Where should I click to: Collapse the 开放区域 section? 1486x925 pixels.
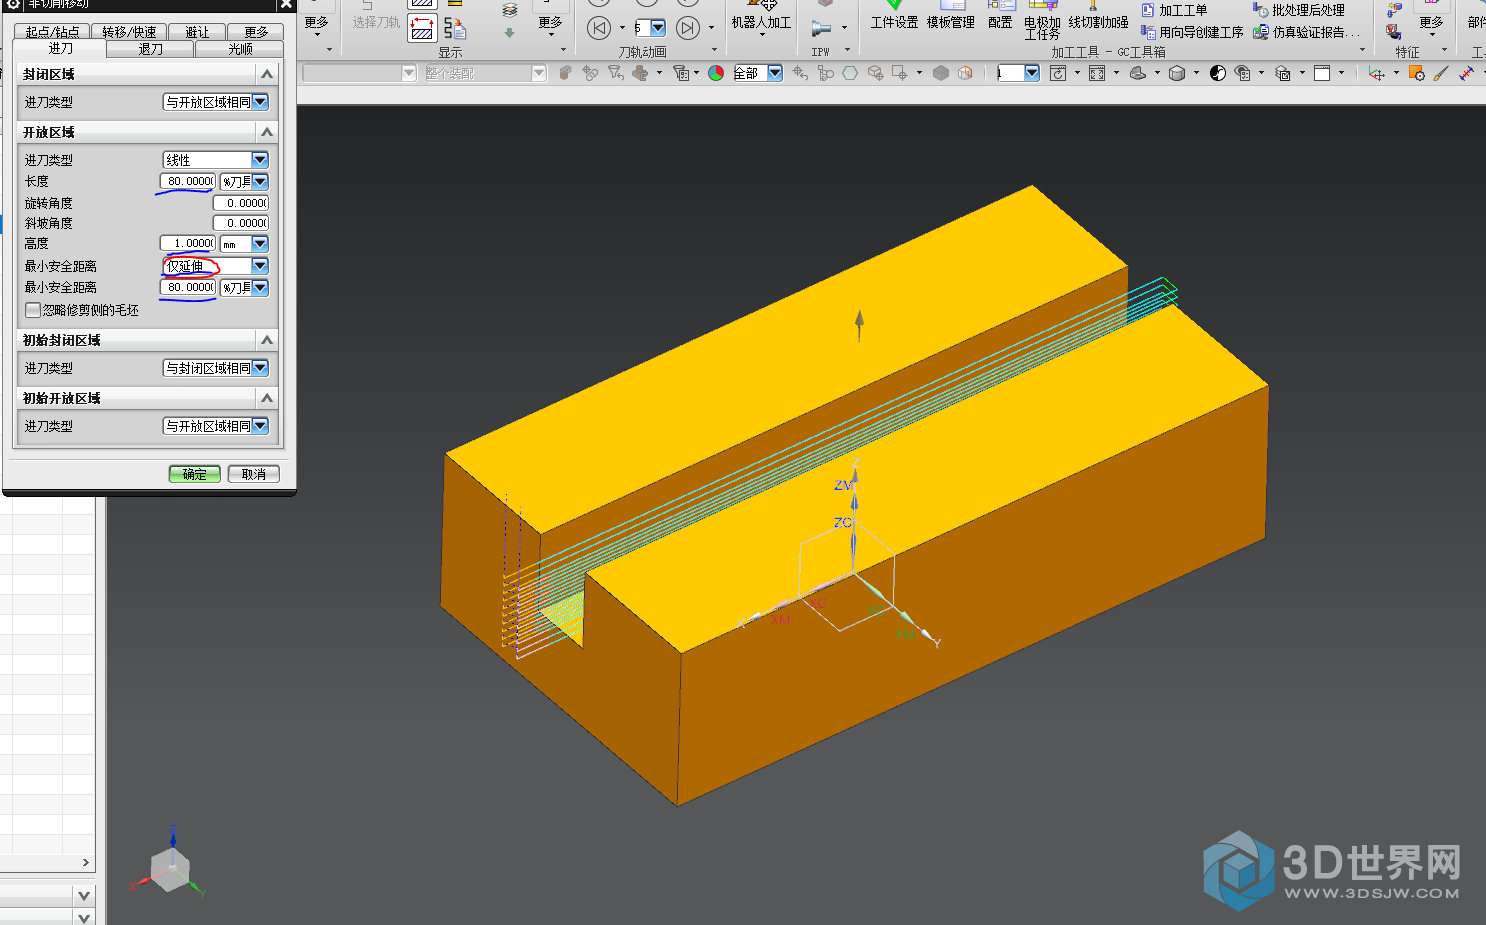pyautogui.click(x=267, y=132)
